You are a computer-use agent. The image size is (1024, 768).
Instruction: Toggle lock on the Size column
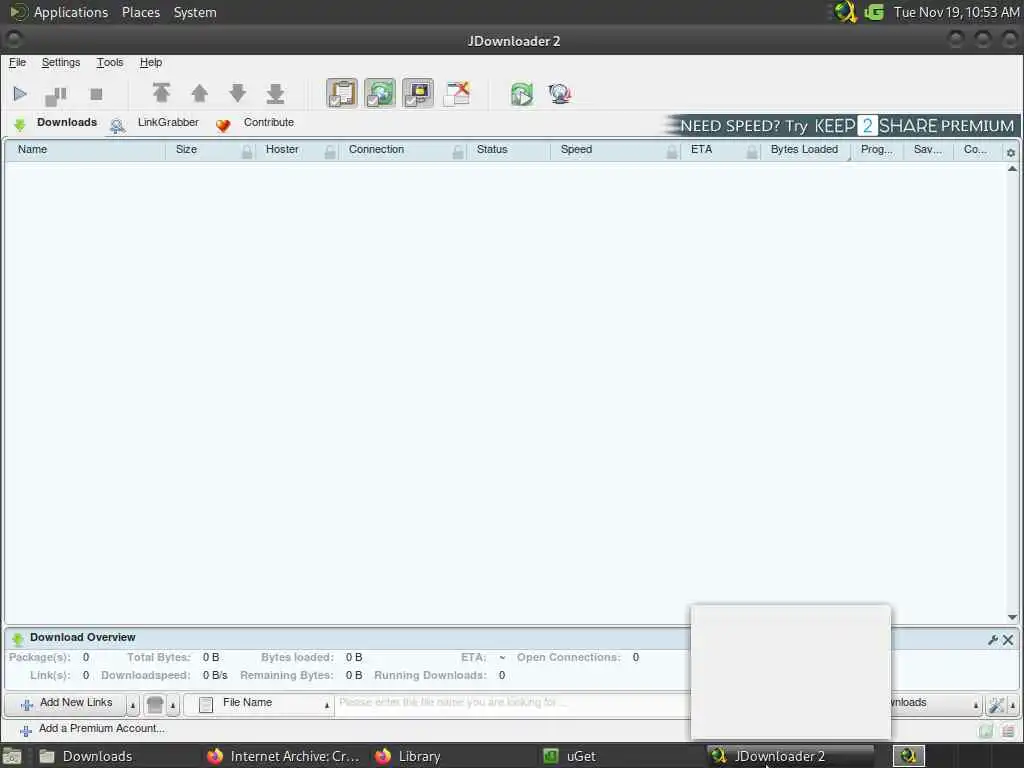pos(247,152)
